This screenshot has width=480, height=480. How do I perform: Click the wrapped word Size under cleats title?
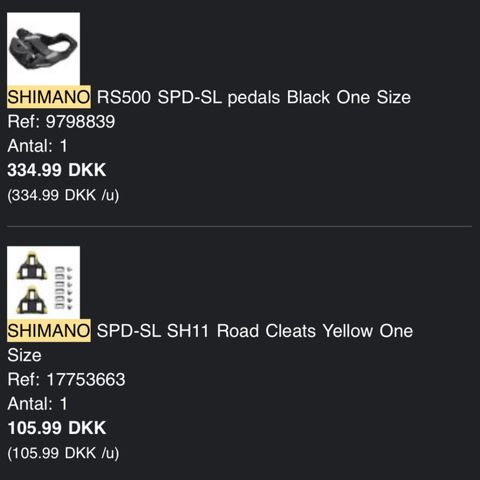tap(24, 355)
